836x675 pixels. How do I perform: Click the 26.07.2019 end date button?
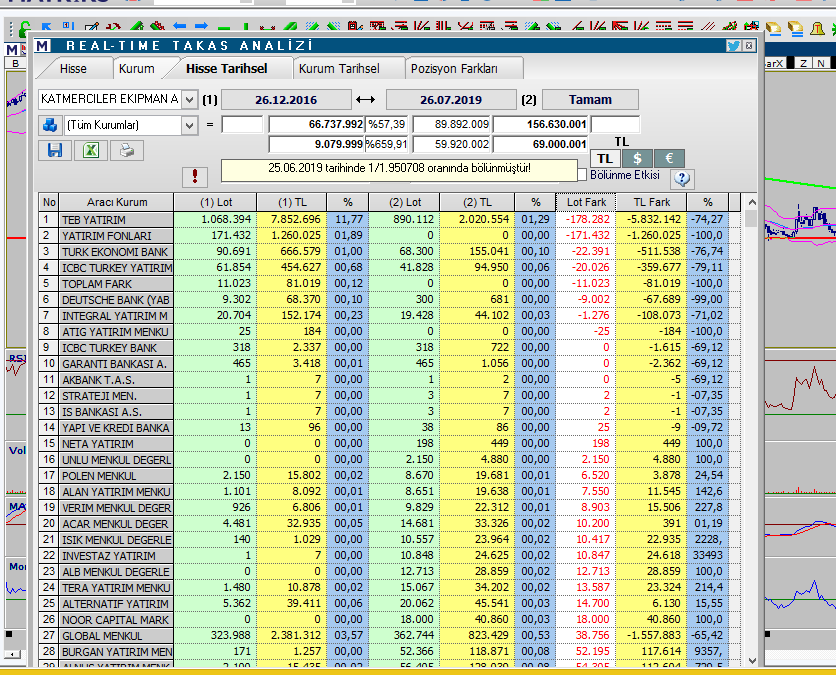coord(451,100)
